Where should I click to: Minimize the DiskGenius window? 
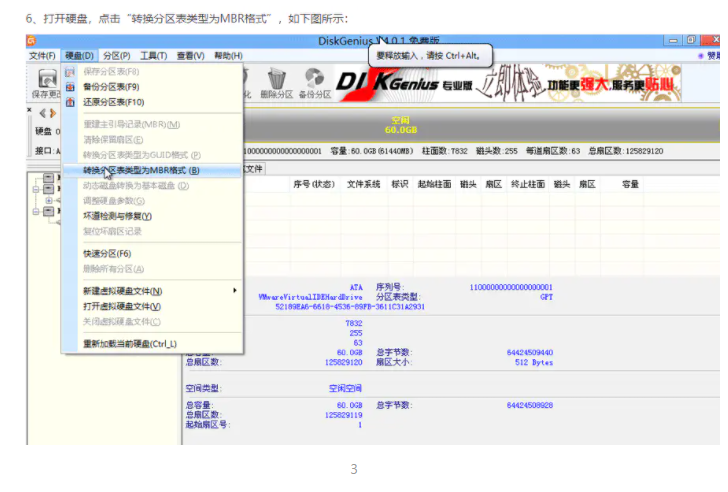tap(673, 40)
